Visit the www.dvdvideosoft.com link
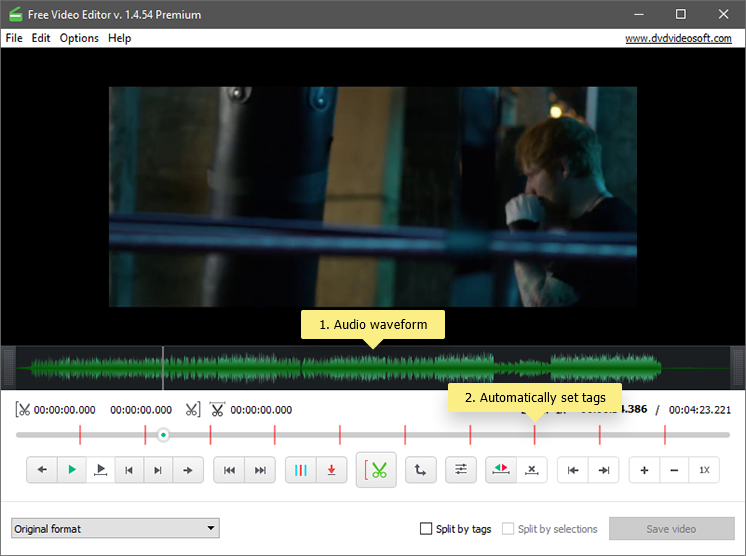Screen dimensions: 746x556 [x=678, y=38]
